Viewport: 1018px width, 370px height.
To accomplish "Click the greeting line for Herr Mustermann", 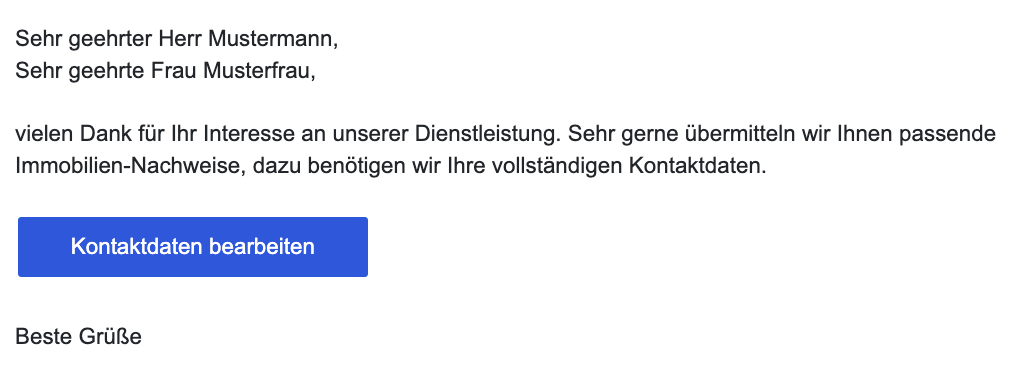I will click(177, 40).
